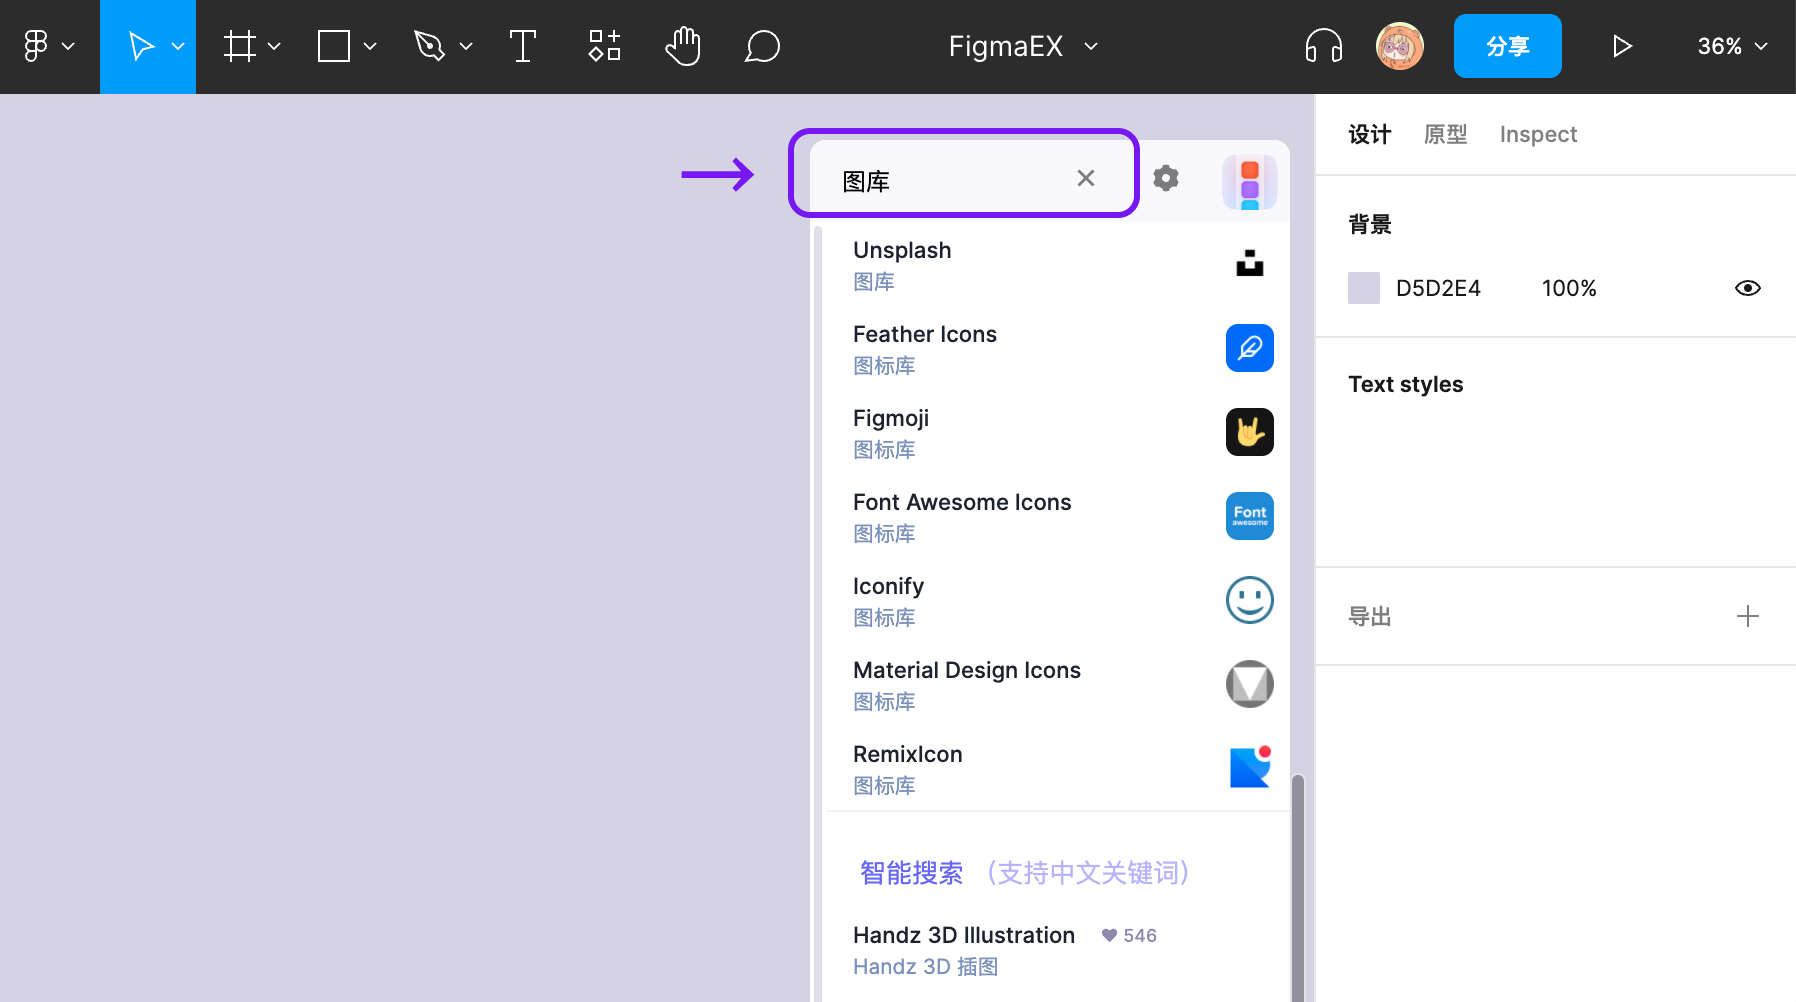
Task: Launch Iconify via its smiley icon
Action: (1250, 600)
